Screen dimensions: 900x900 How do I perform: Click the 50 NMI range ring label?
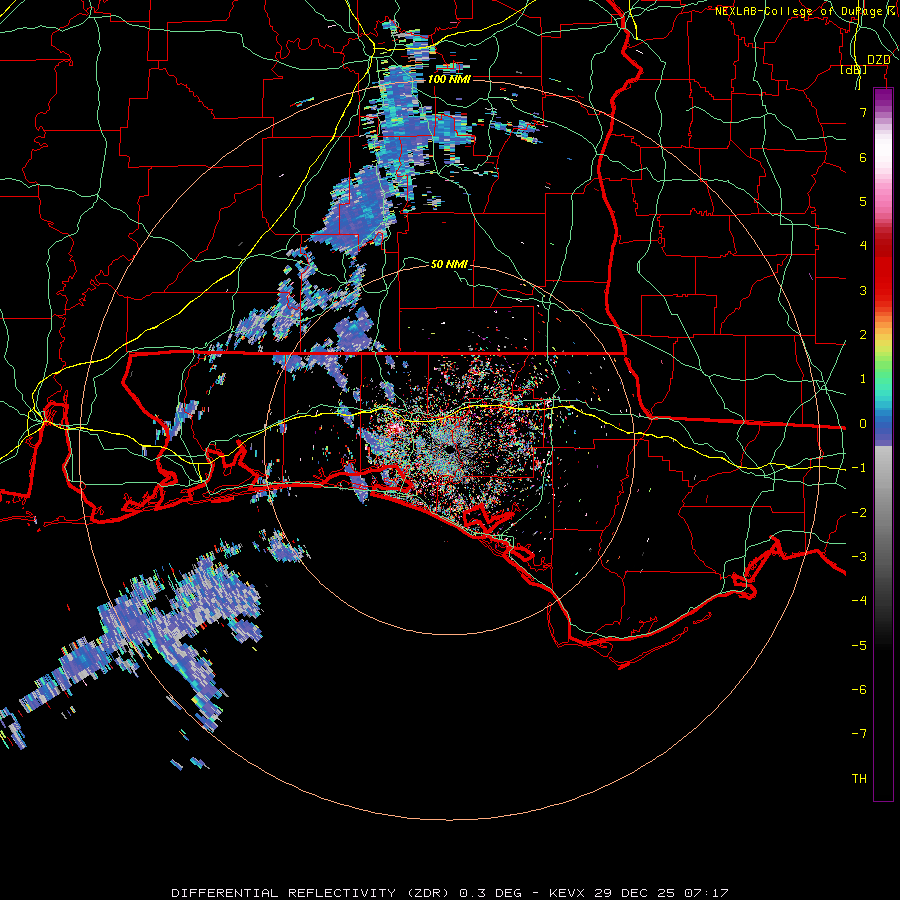pyautogui.click(x=449, y=264)
